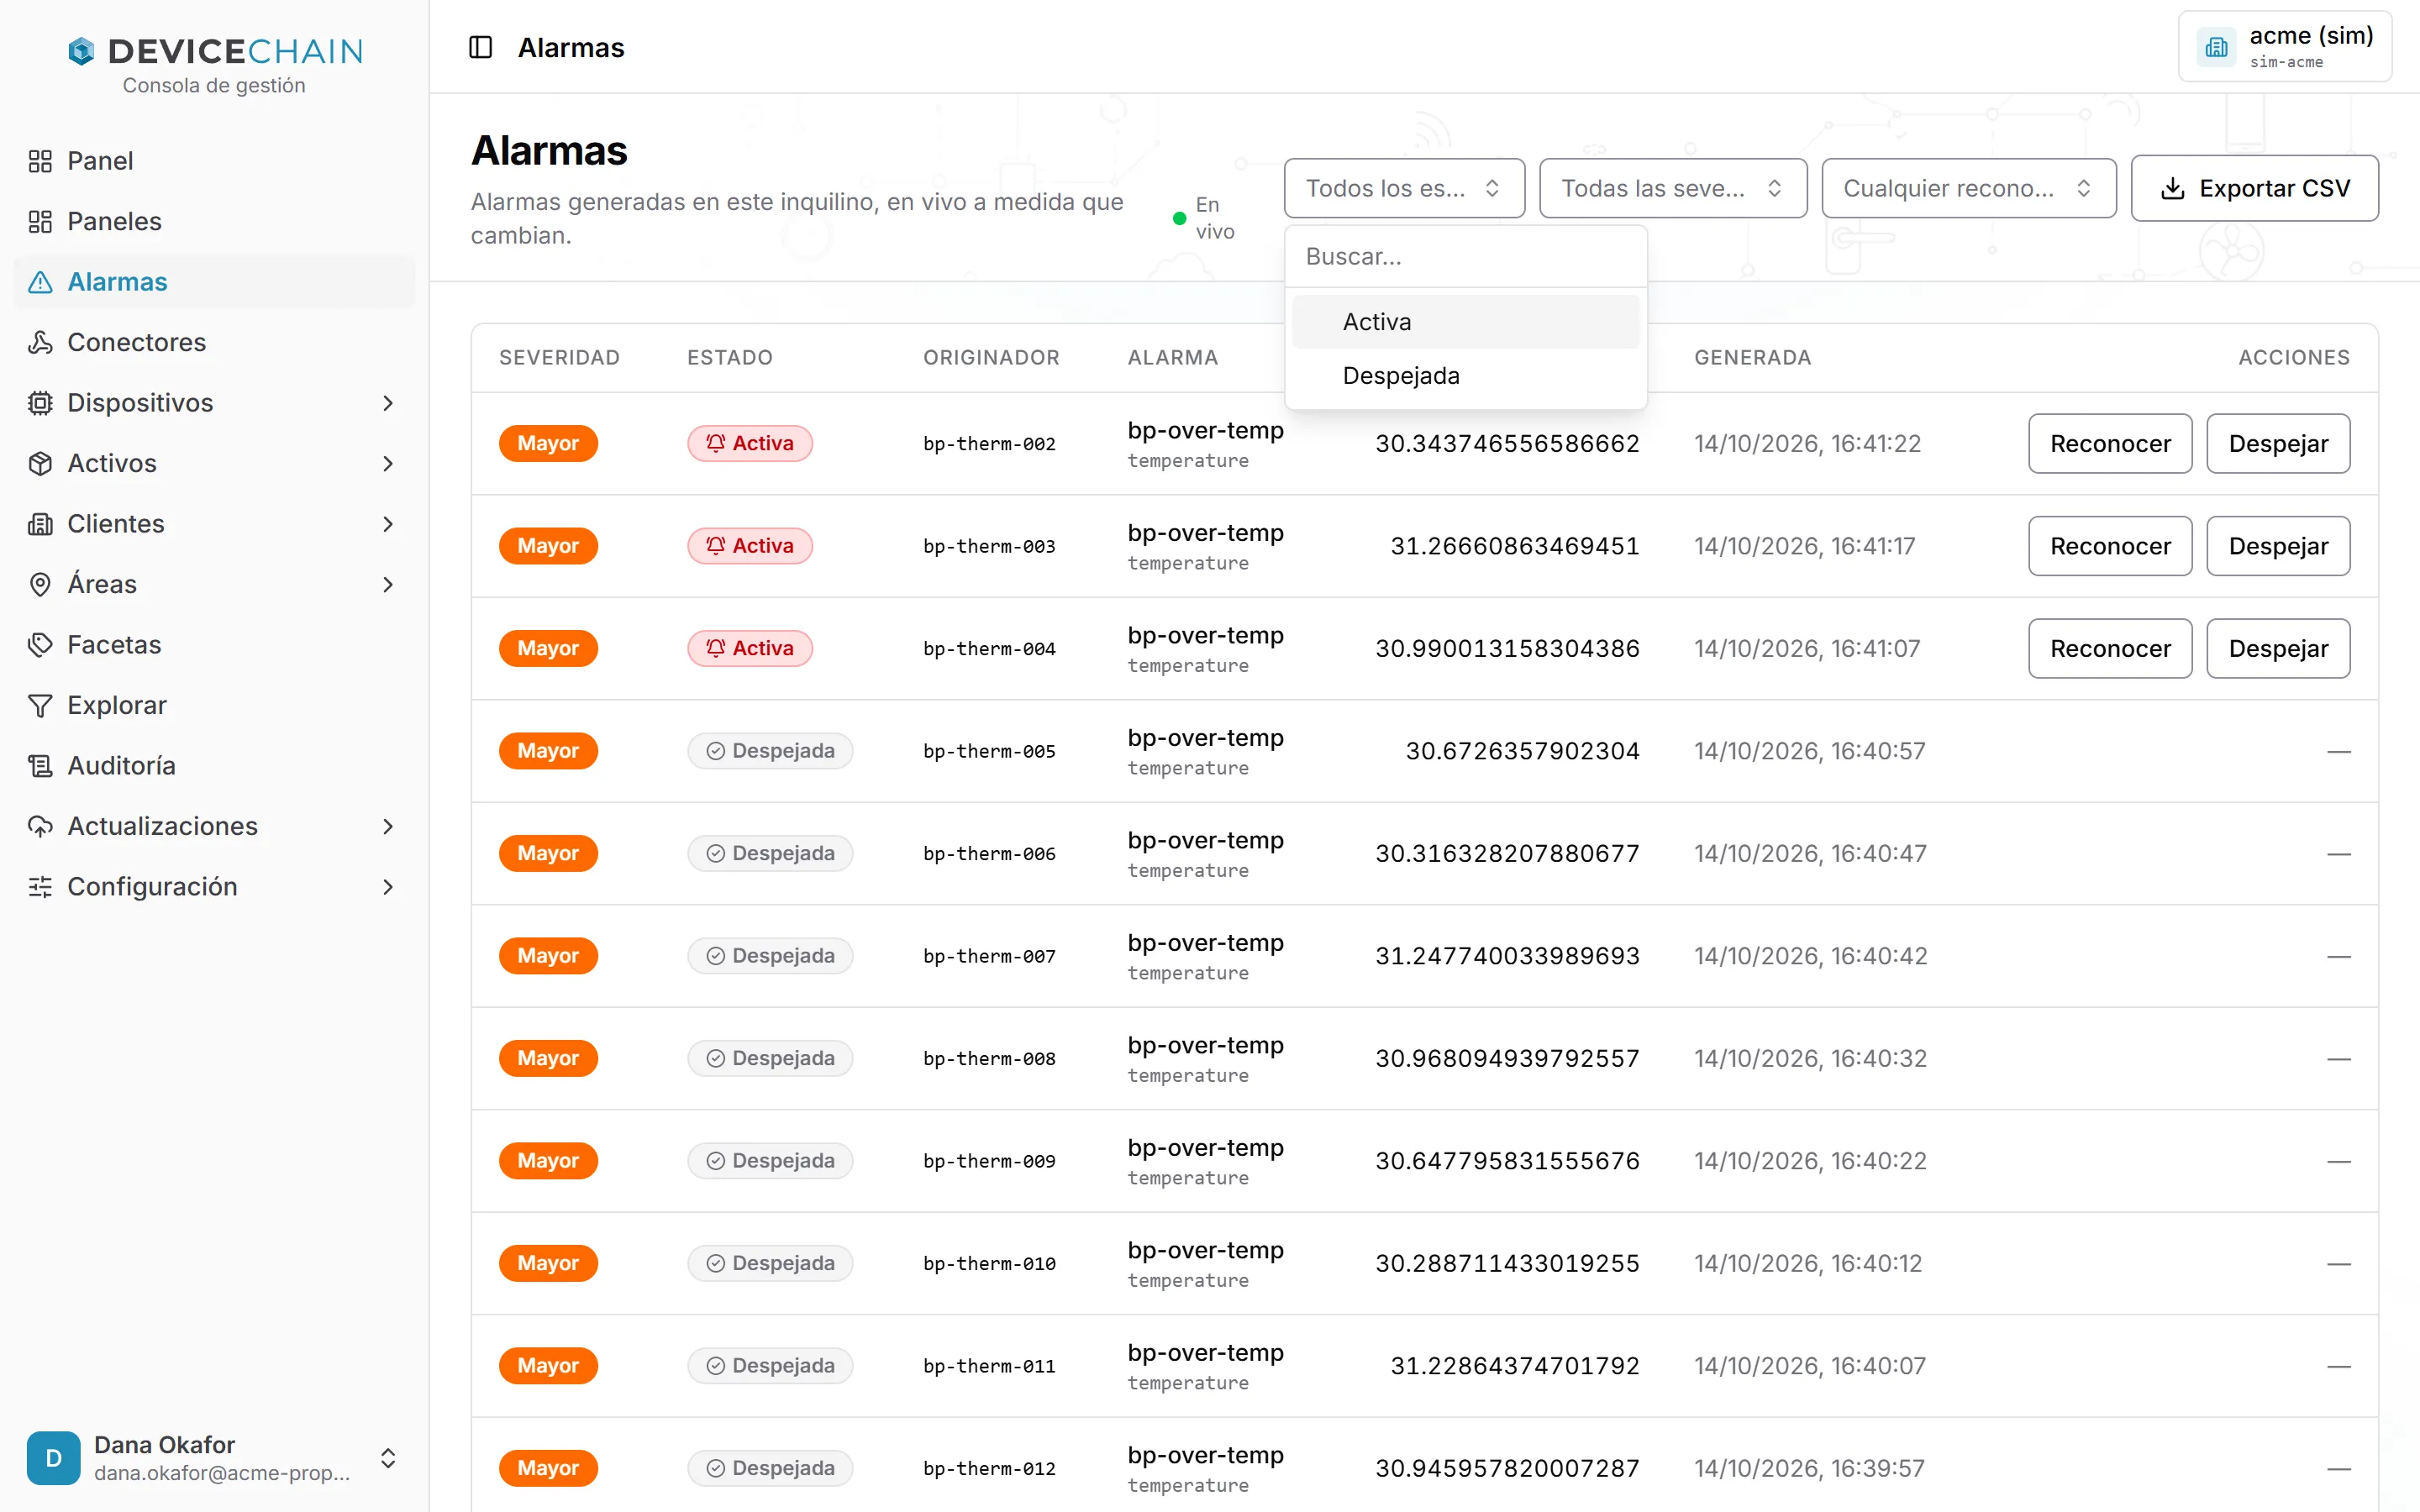Click Despejar for bp-therm-004

[x=2278, y=649]
